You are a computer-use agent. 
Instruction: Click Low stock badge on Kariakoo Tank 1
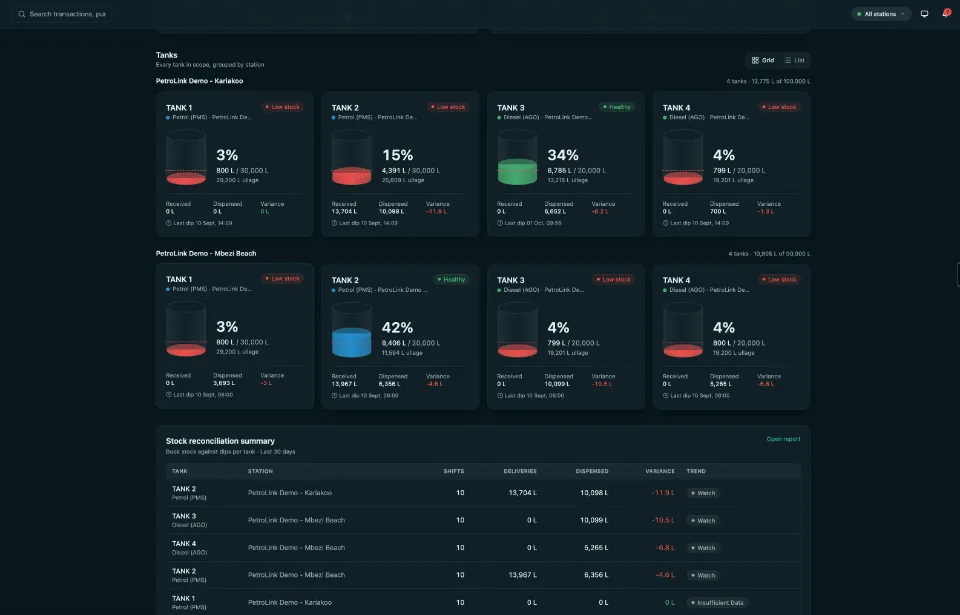click(282, 107)
